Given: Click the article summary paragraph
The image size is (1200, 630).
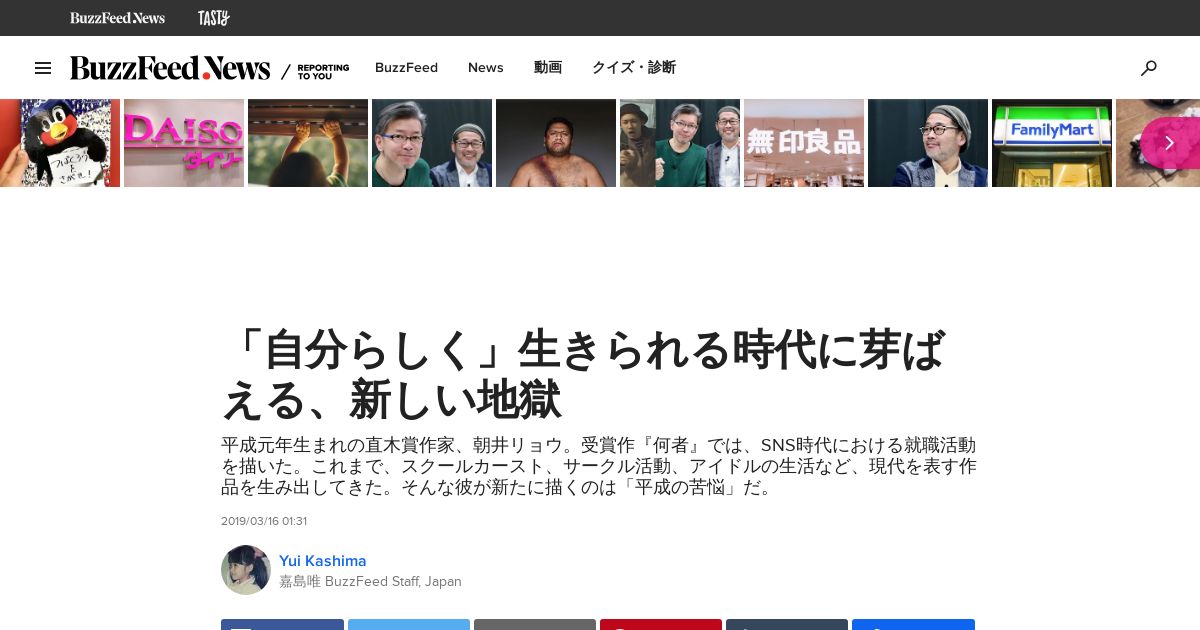Looking at the screenshot, I should click(x=599, y=467).
